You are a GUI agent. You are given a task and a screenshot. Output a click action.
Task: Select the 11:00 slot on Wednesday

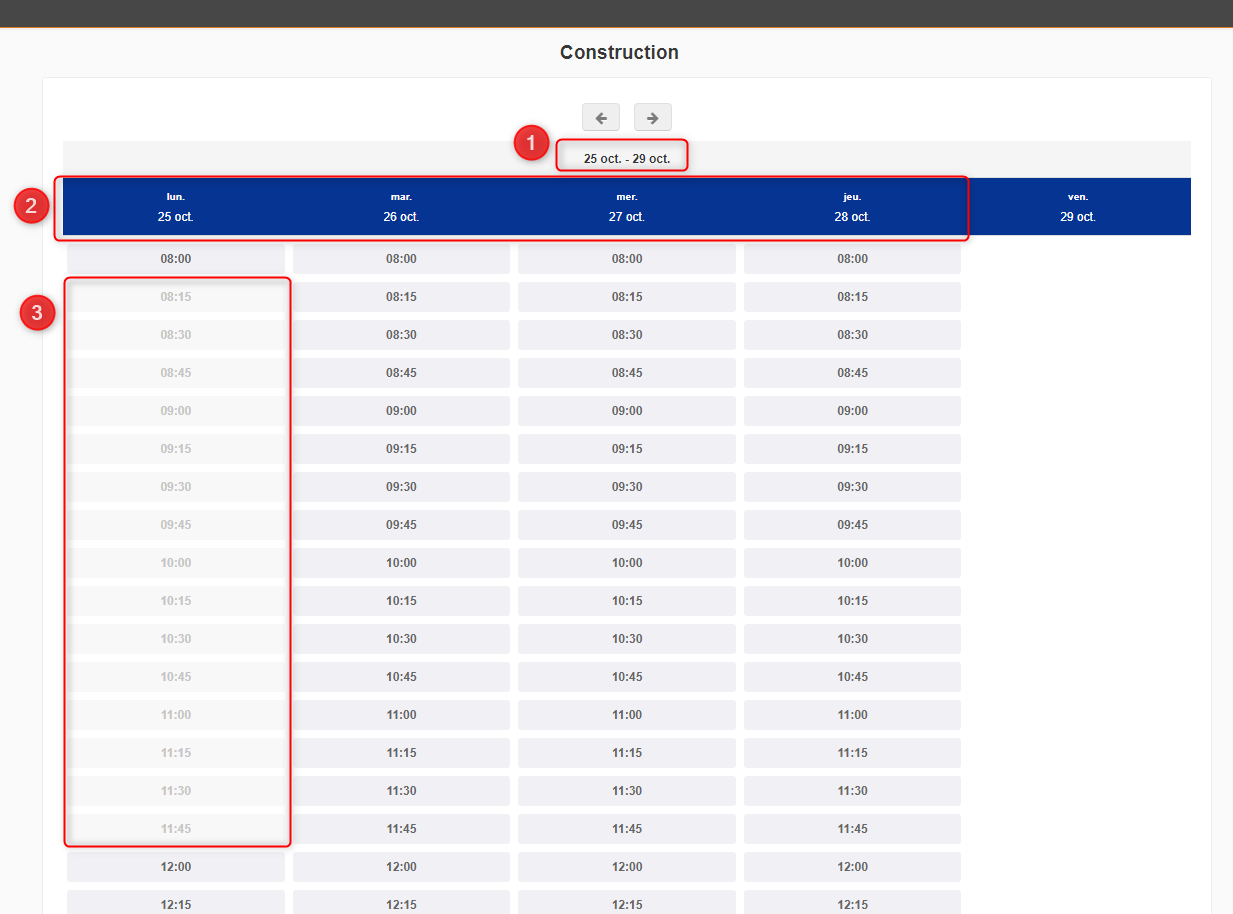click(x=627, y=715)
